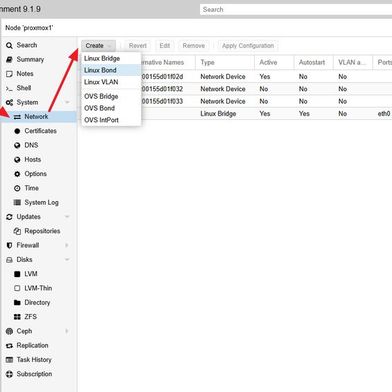The image size is (392, 392).
Task: Click the Firewall shield icon
Action: [9, 245]
